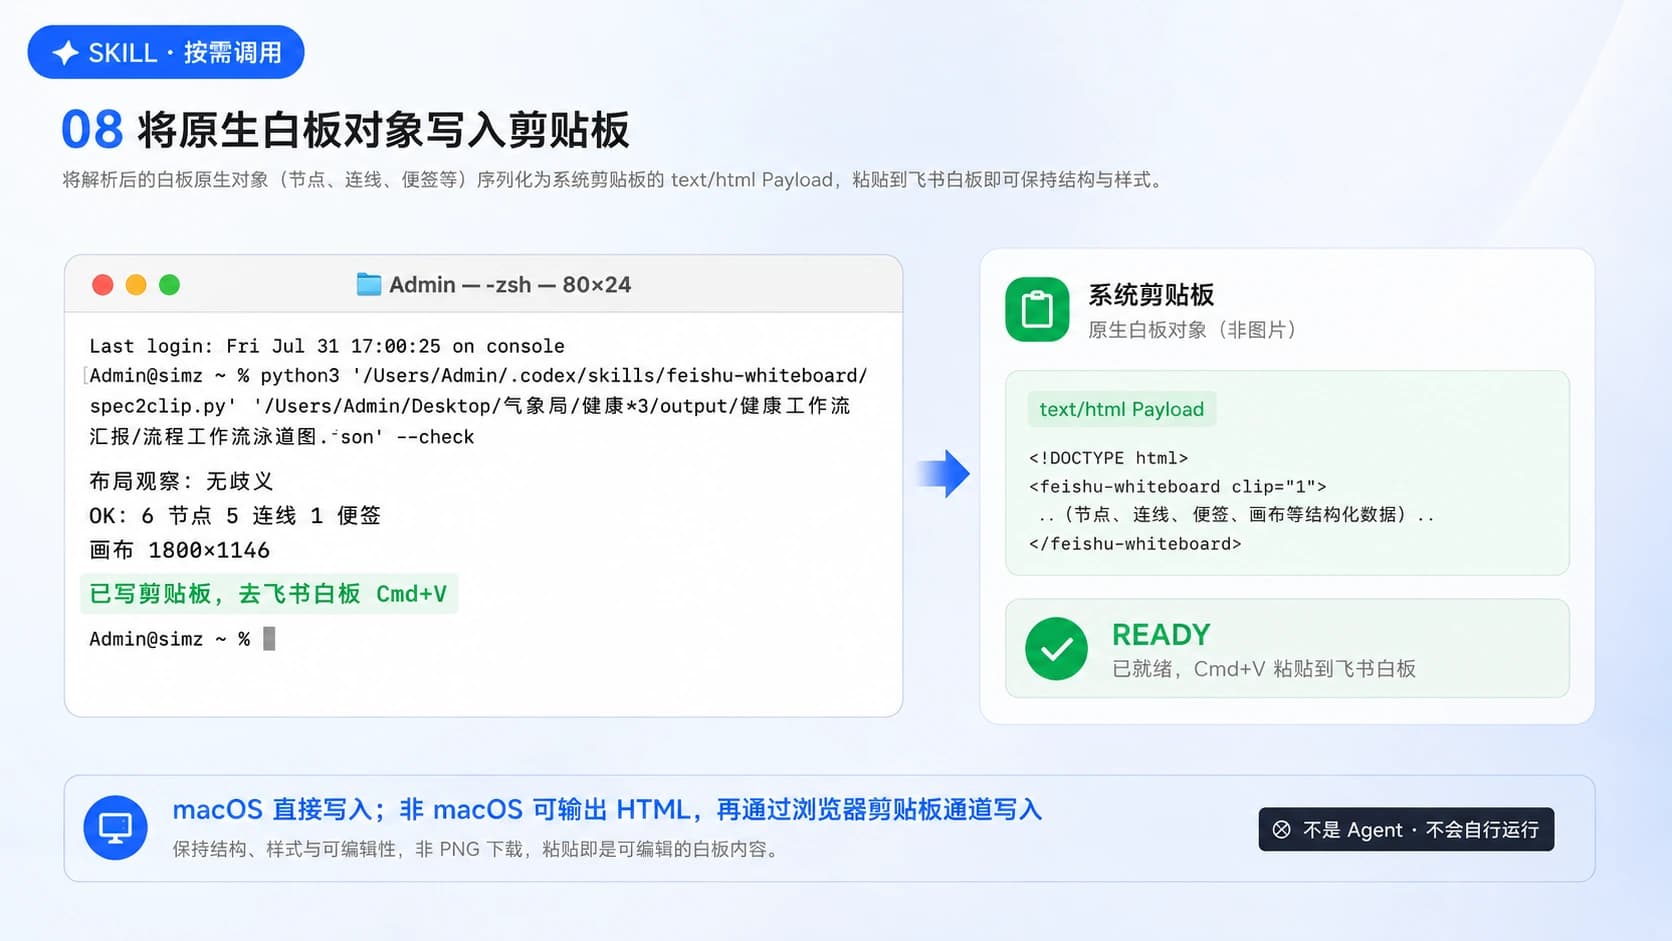Click the line 'Last login: Fri Jul 31 17:00:25 on console'
This screenshot has width=1672, height=941.
tap(327, 346)
